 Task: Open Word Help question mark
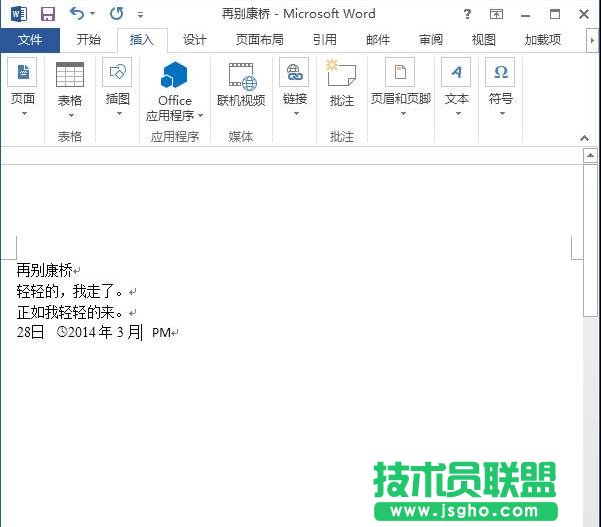pyautogui.click(x=467, y=15)
